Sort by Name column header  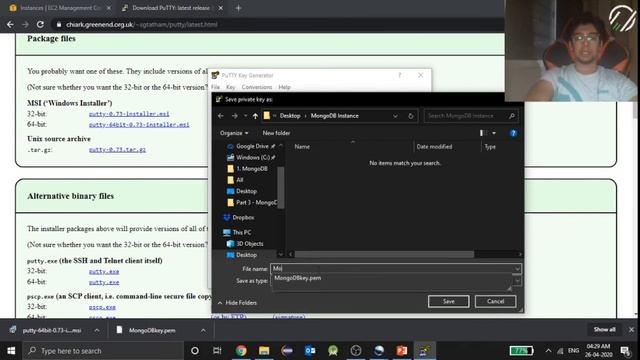tap(302, 147)
